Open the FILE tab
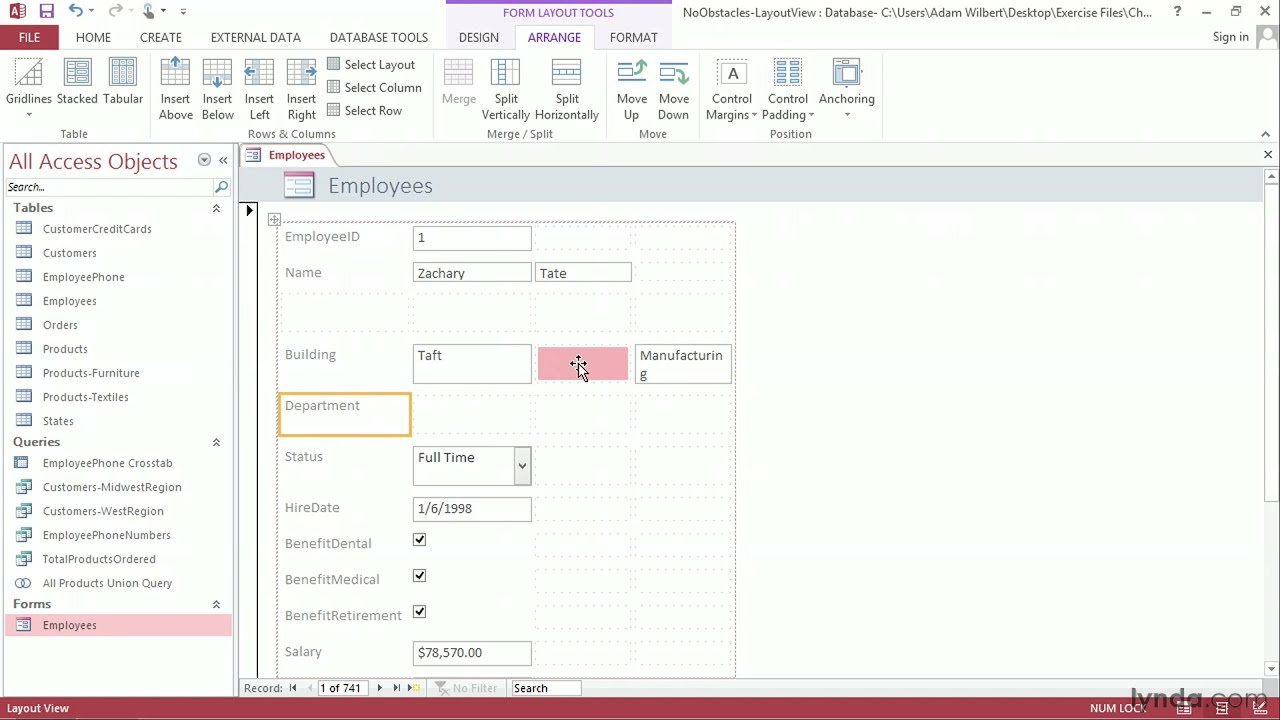The height and width of the screenshot is (720, 1280). (x=29, y=38)
